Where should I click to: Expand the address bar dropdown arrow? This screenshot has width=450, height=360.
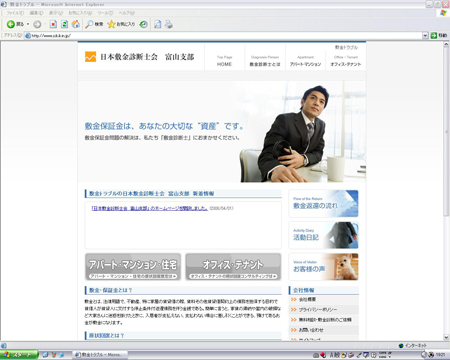(x=425, y=35)
